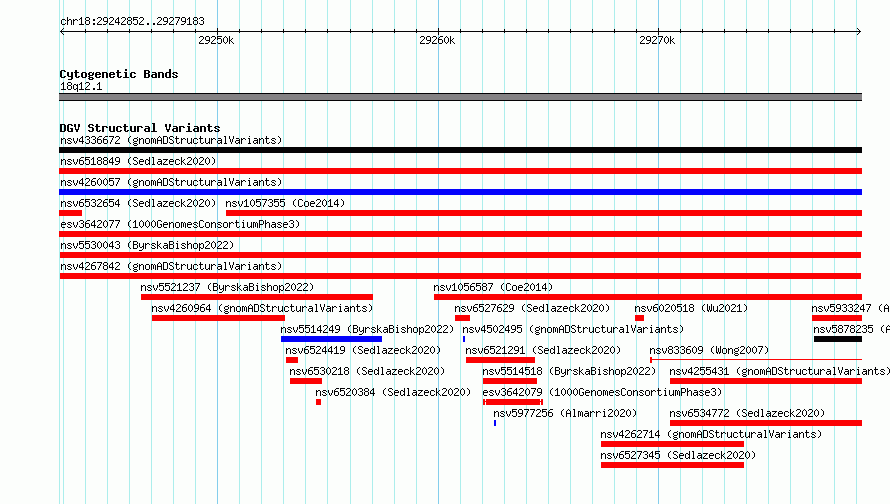
Task: Click nsv6527629 (Sedlazeck2020) label
Action: pyautogui.click(x=532, y=308)
